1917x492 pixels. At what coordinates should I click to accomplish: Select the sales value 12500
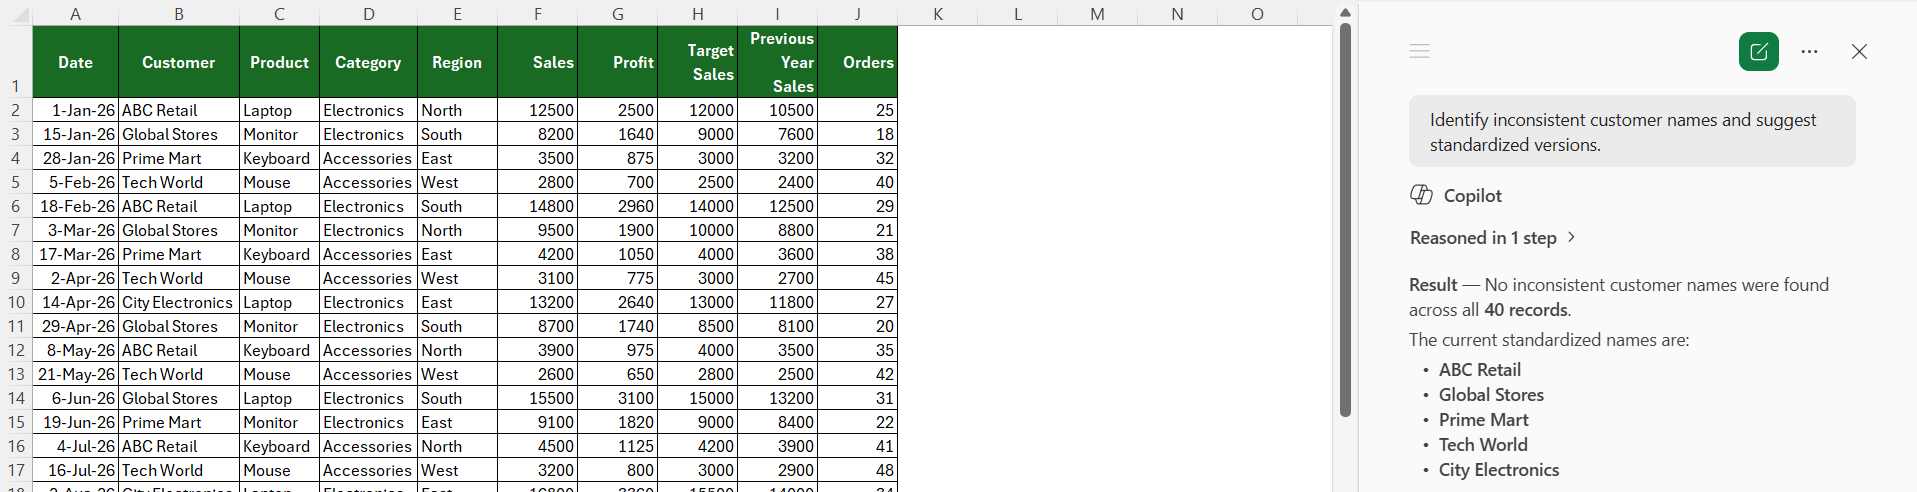pos(538,110)
